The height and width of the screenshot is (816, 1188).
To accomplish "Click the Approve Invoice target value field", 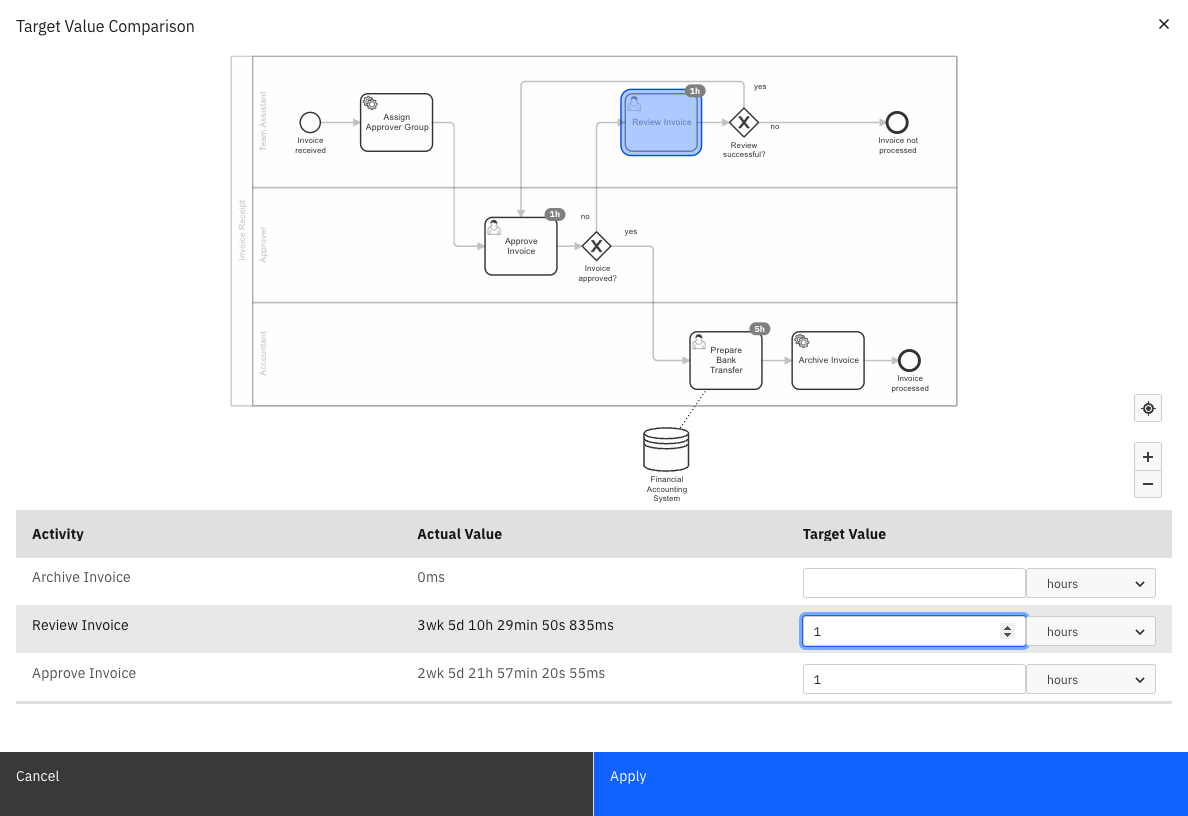I will tap(914, 680).
